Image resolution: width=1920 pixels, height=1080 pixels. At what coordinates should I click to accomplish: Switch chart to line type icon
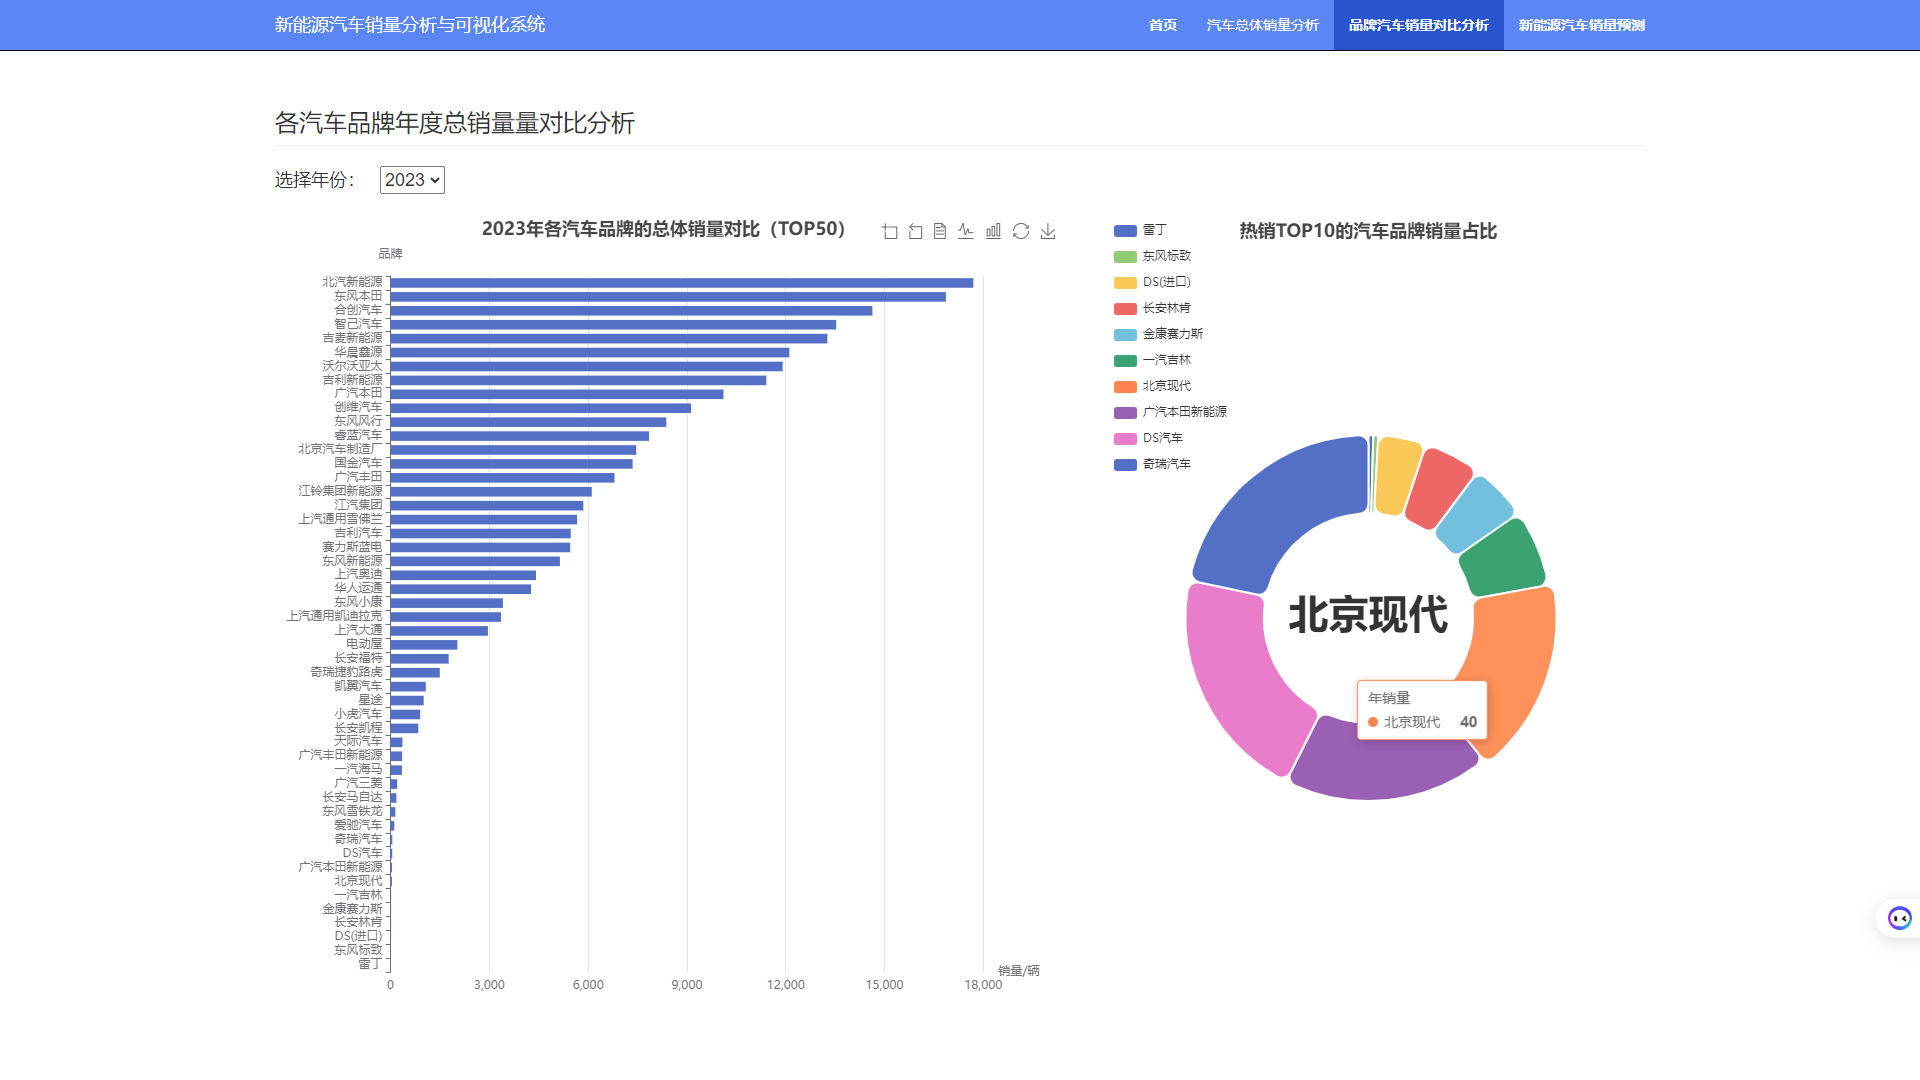(966, 232)
